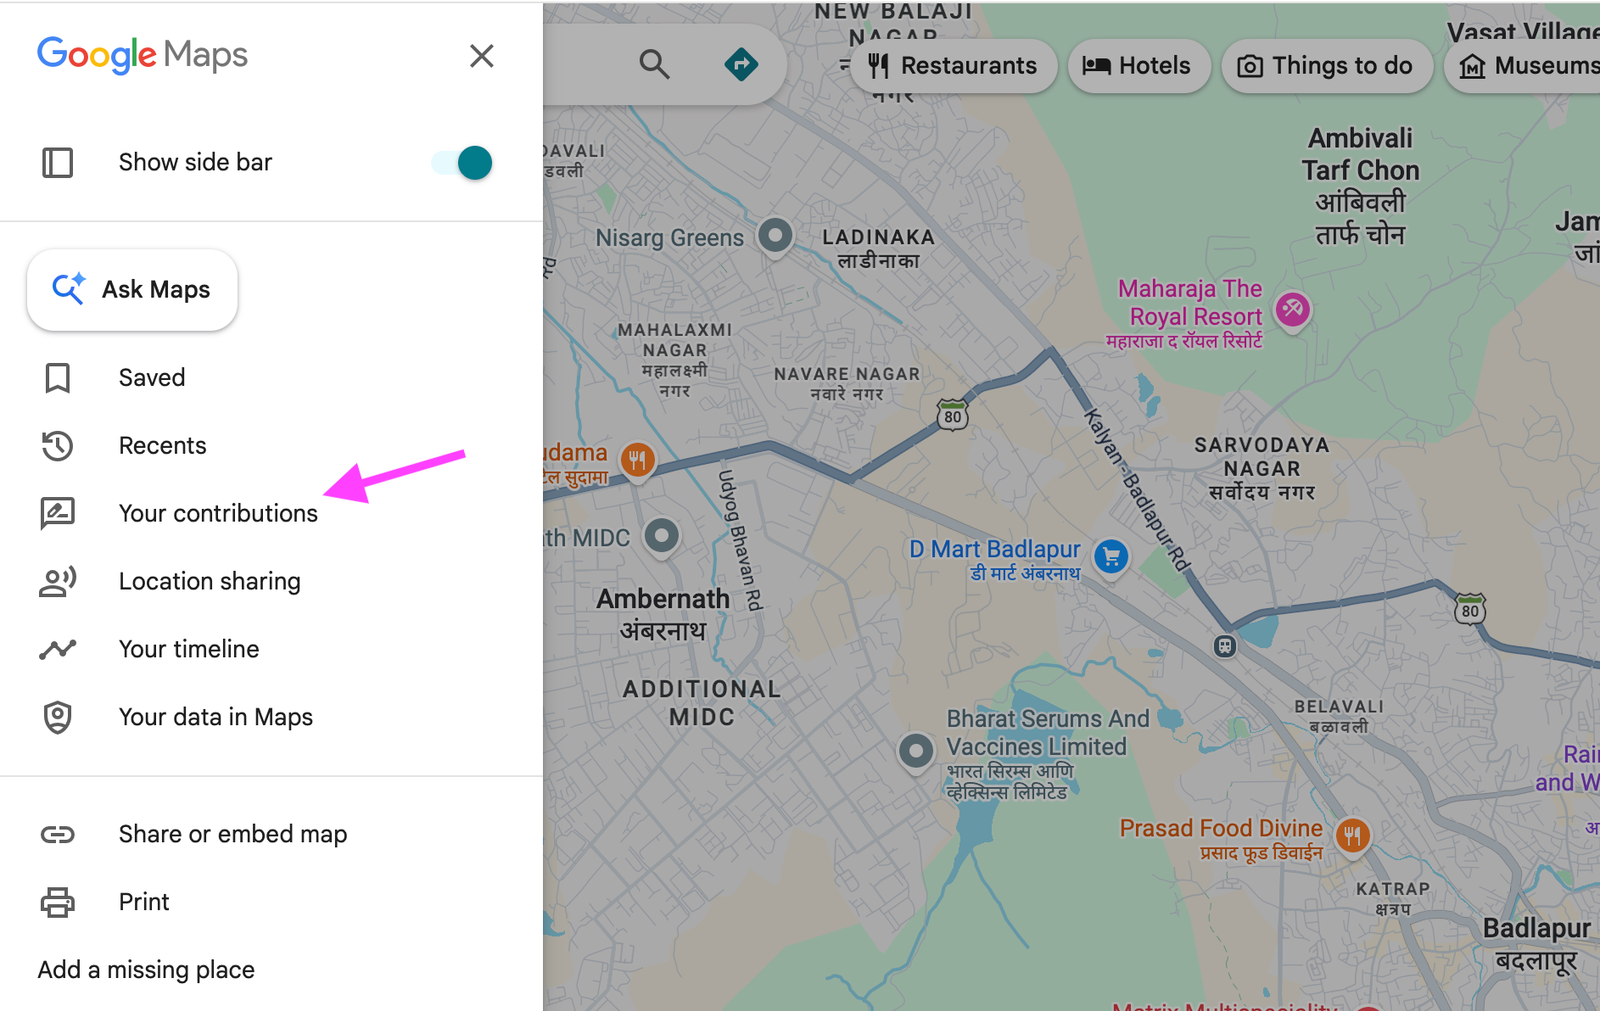Click the link icon for Share or embed

[58, 834]
